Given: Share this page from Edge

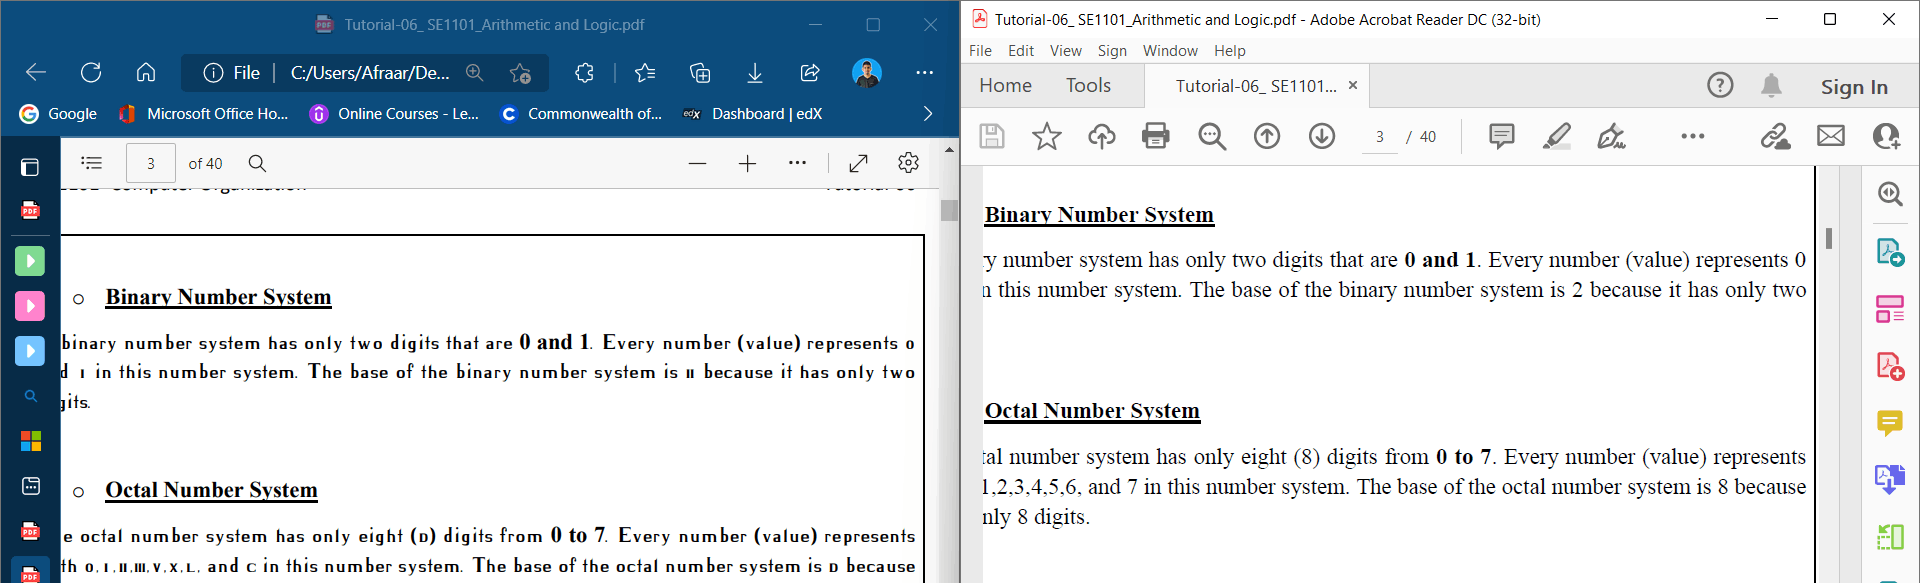Looking at the screenshot, I should tap(810, 73).
